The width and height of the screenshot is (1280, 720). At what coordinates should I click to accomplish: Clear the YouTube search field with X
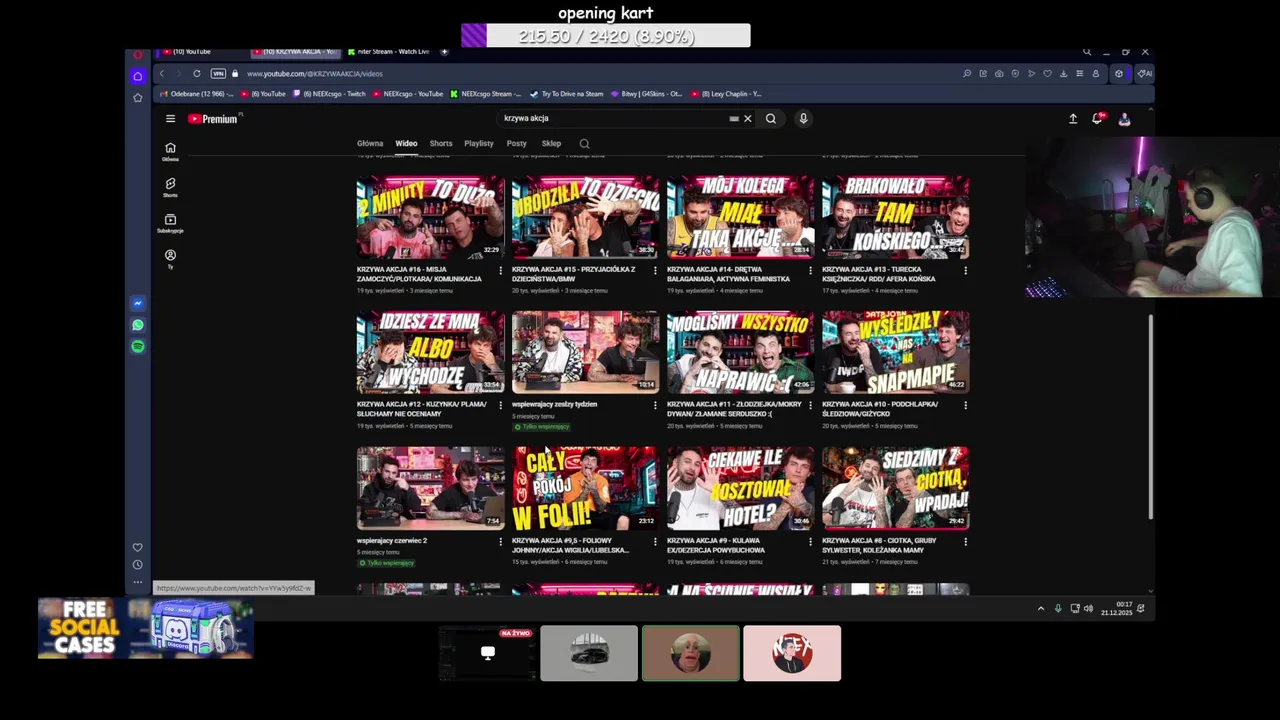(747, 118)
